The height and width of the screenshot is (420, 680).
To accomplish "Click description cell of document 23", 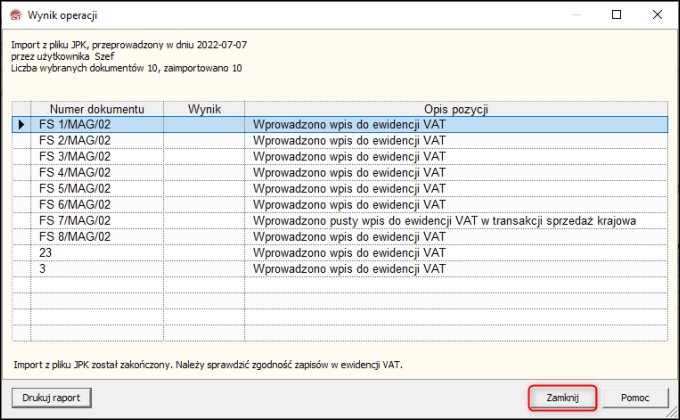I will coord(456,253).
